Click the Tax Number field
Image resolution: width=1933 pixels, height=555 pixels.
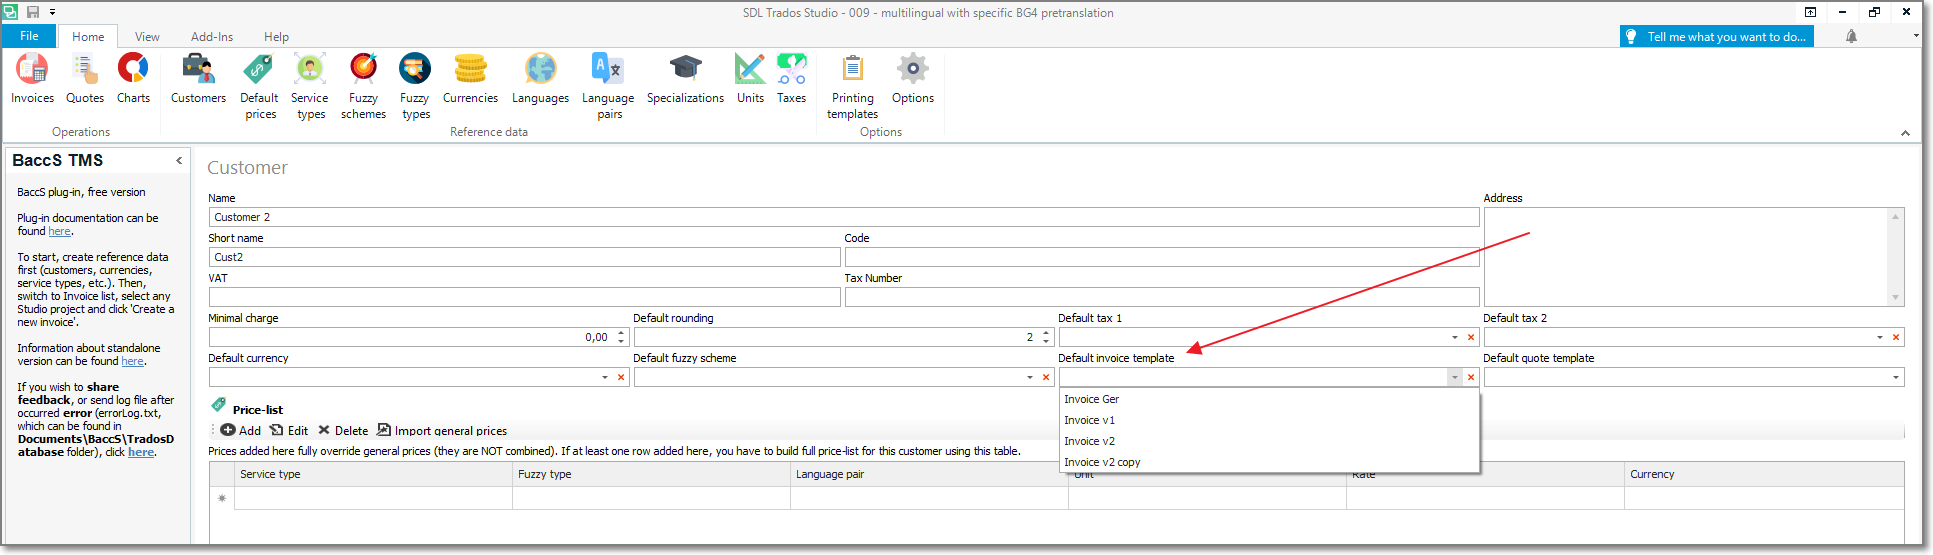(x=1162, y=297)
